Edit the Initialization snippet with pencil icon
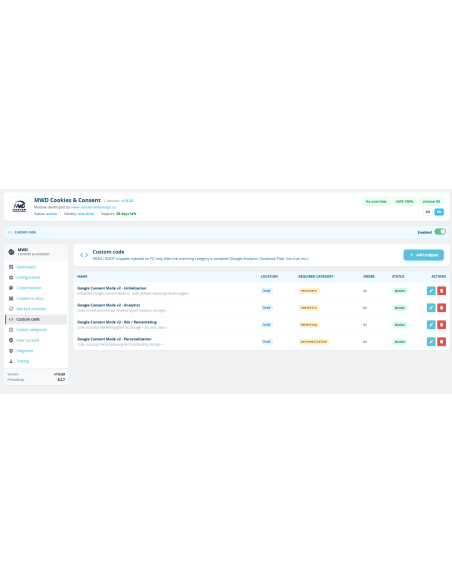The height and width of the screenshot is (584, 452). (x=431, y=291)
